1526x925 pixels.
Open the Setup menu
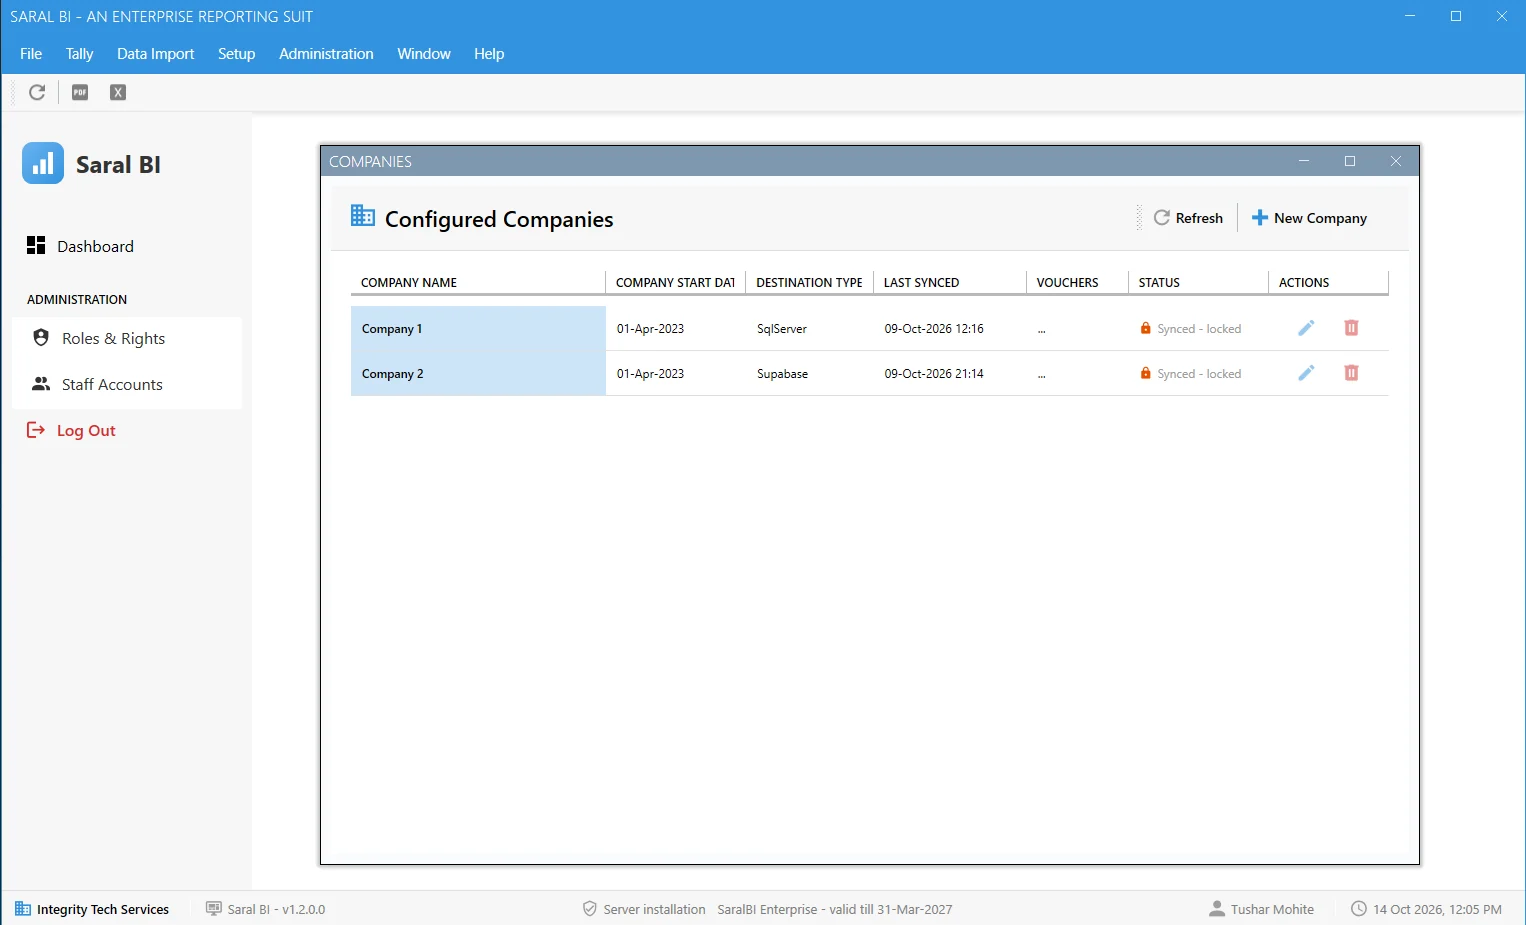237,54
